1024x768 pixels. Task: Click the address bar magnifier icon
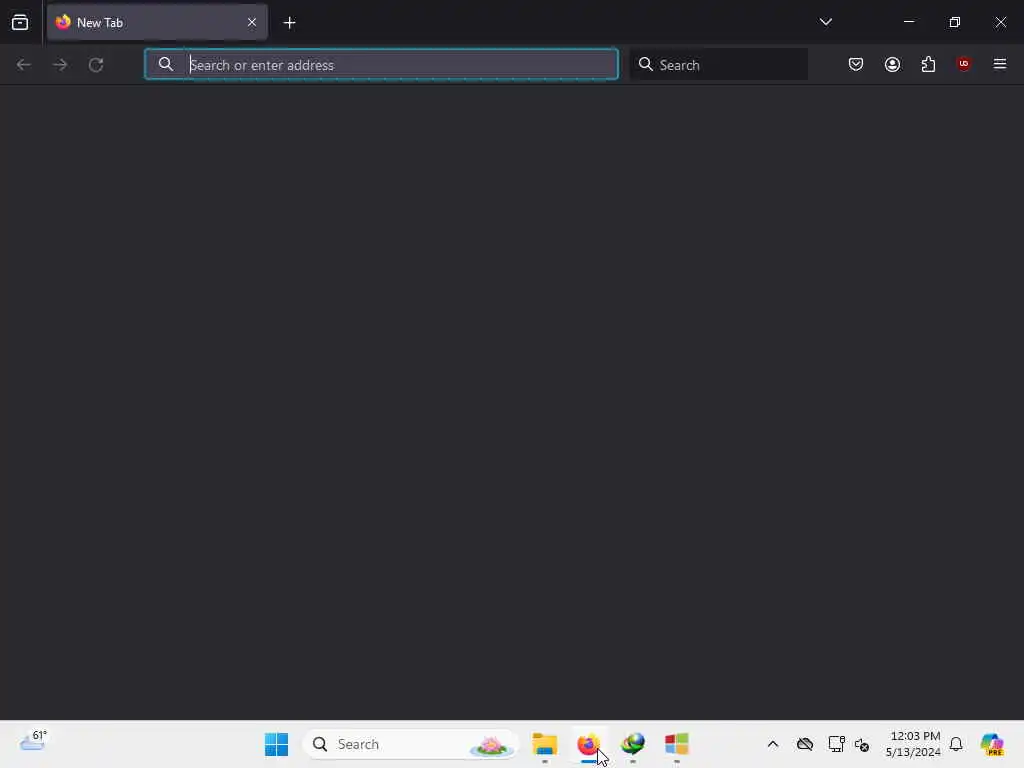[x=166, y=65]
